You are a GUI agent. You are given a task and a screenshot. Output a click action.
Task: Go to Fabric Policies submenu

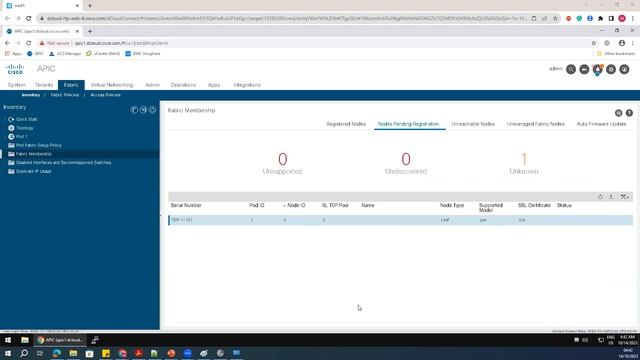tap(65, 95)
